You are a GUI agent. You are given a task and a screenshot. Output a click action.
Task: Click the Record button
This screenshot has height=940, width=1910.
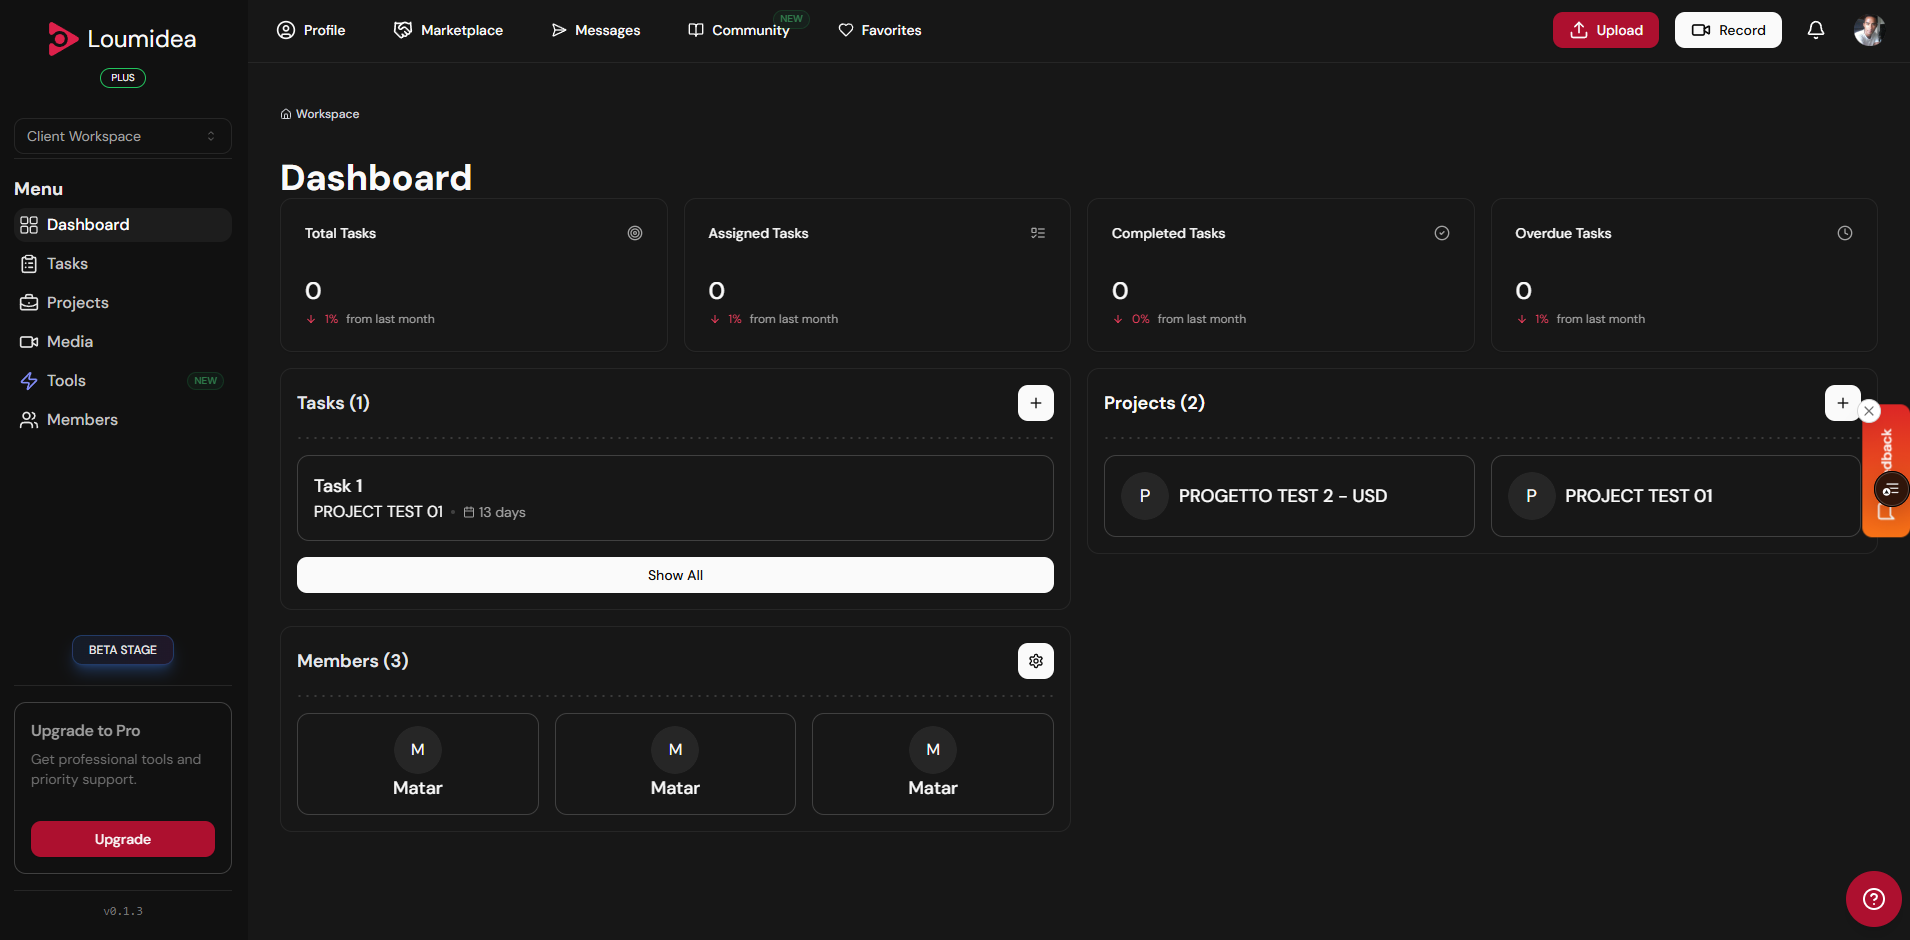[x=1728, y=30]
